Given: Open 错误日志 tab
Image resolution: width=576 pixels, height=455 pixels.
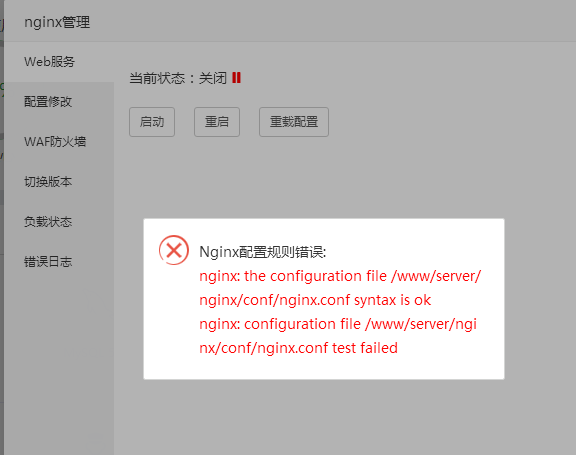Looking at the screenshot, I should (59, 262).
